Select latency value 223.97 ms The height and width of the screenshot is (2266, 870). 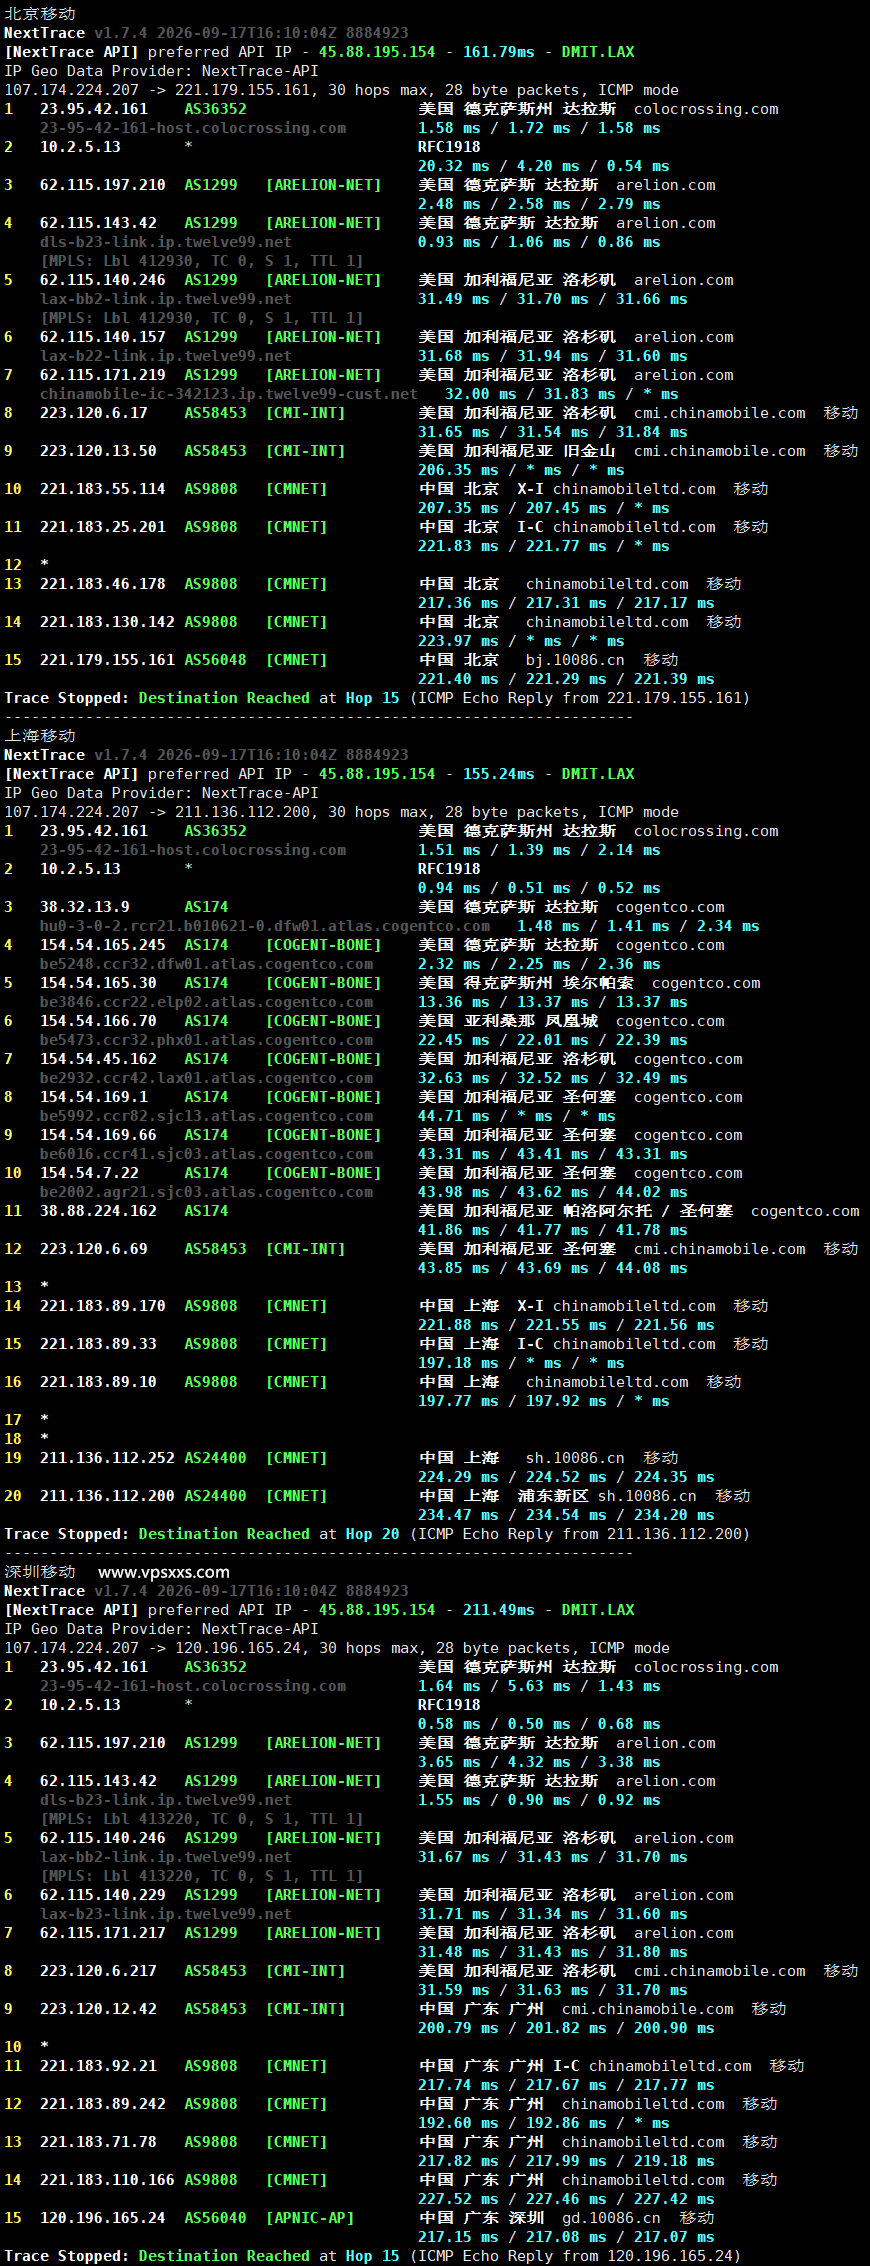coord(458,641)
